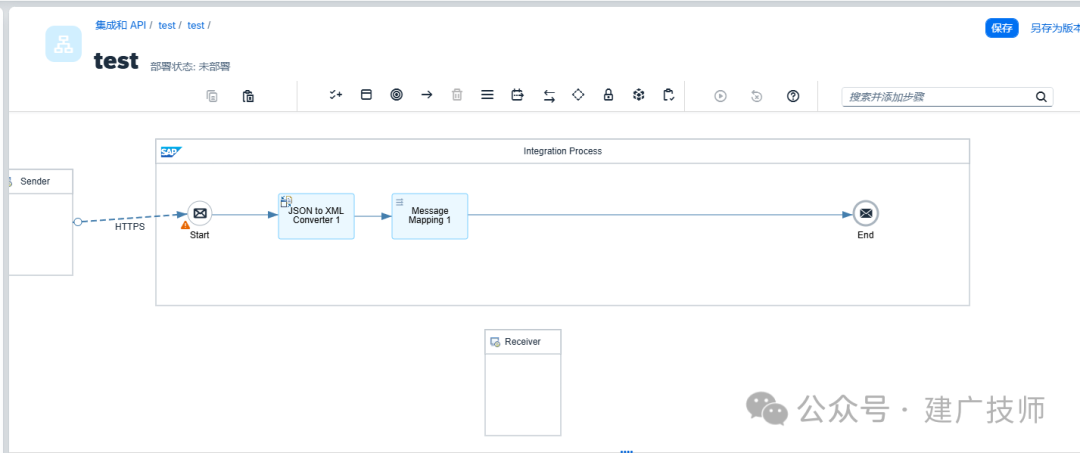Click the play simulation icon

coord(720,96)
